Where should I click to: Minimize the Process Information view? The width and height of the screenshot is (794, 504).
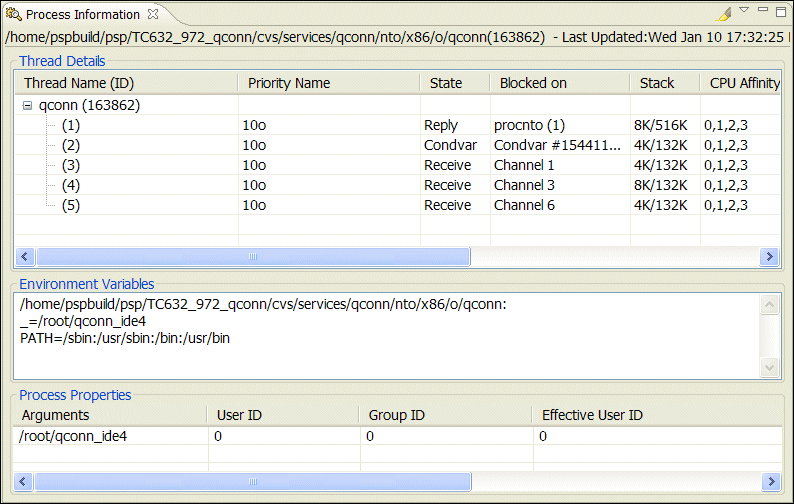(764, 11)
